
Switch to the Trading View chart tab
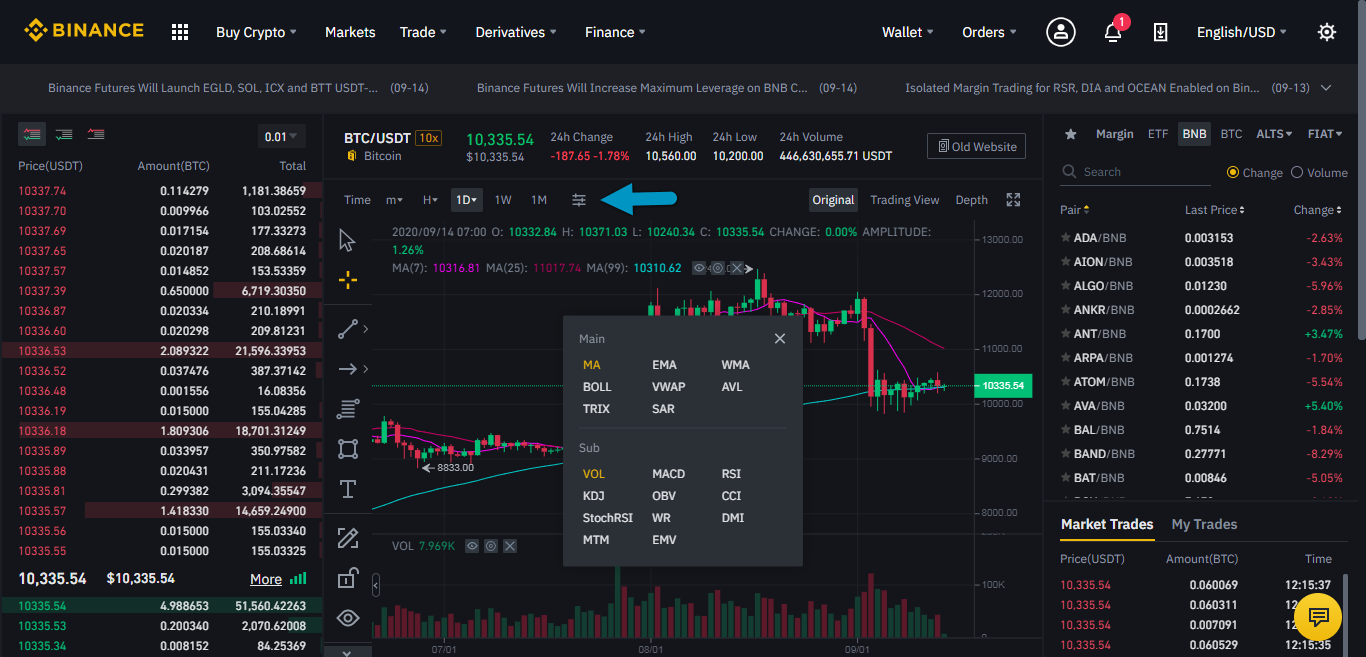[905, 200]
